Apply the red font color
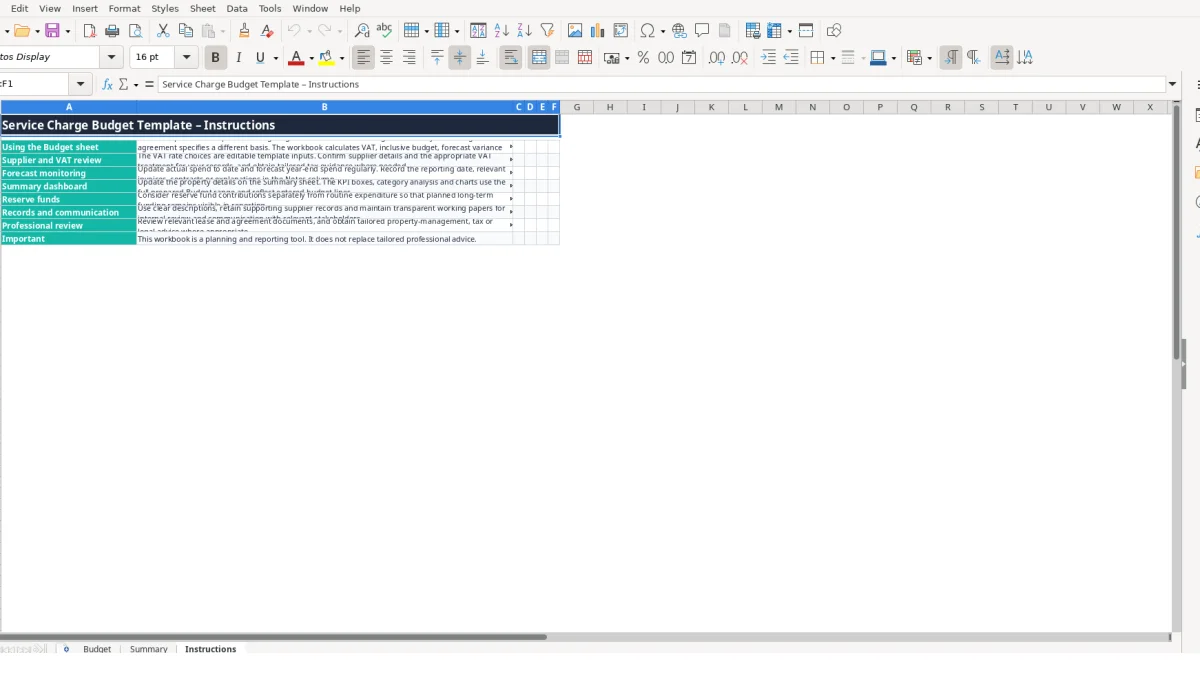Image resolution: width=1200 pixels, height=675 pixels. (x=295, y=58)
